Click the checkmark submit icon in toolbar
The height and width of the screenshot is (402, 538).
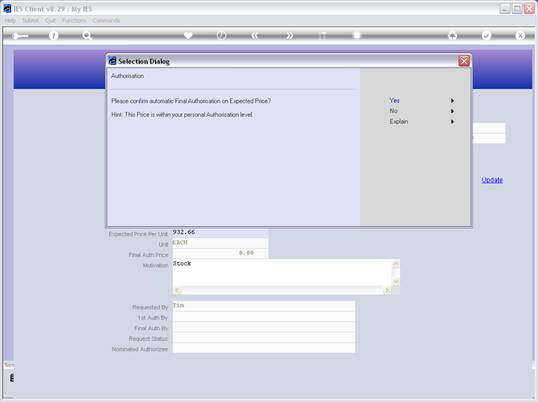(x=486, y=35)
